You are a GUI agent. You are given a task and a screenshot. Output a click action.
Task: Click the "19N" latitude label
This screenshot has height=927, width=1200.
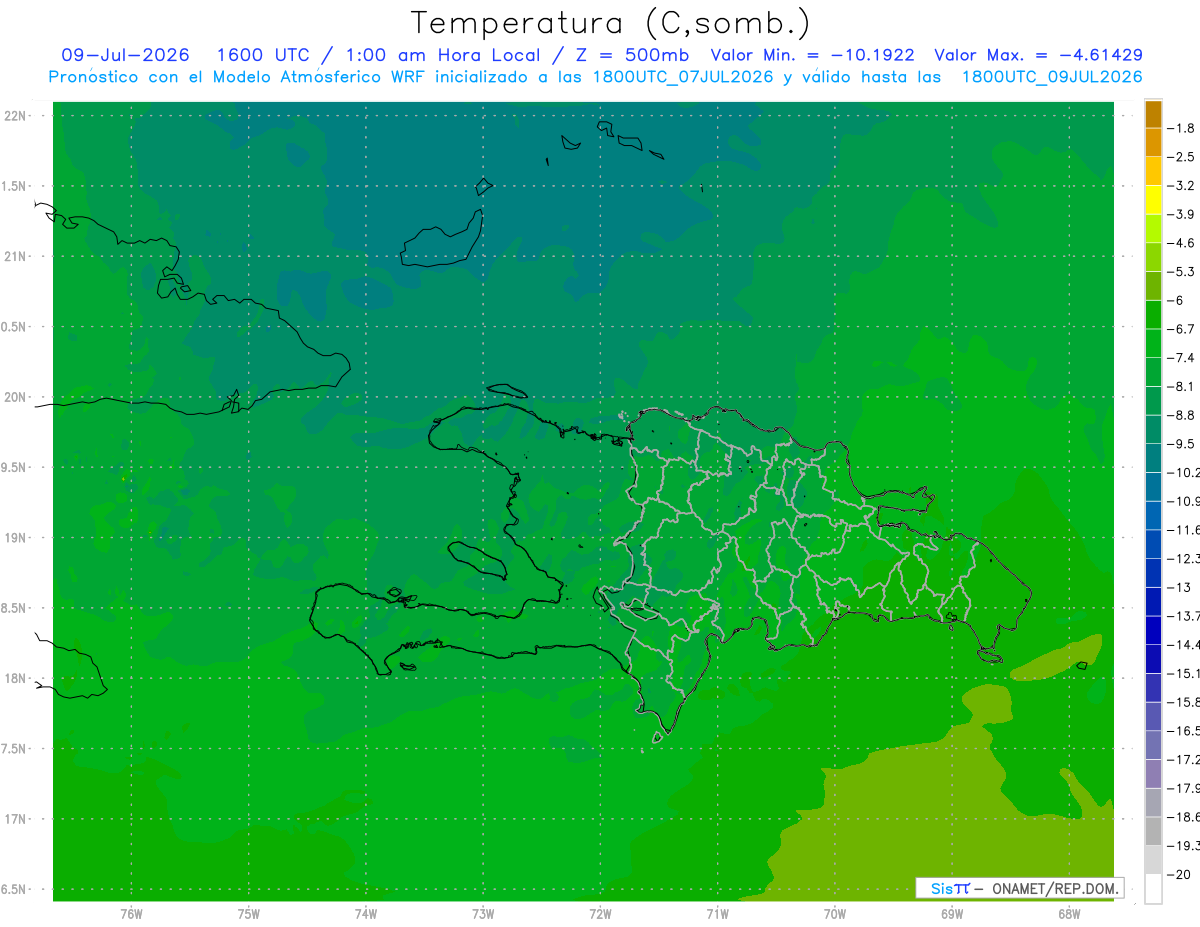(x=15, y=538)
